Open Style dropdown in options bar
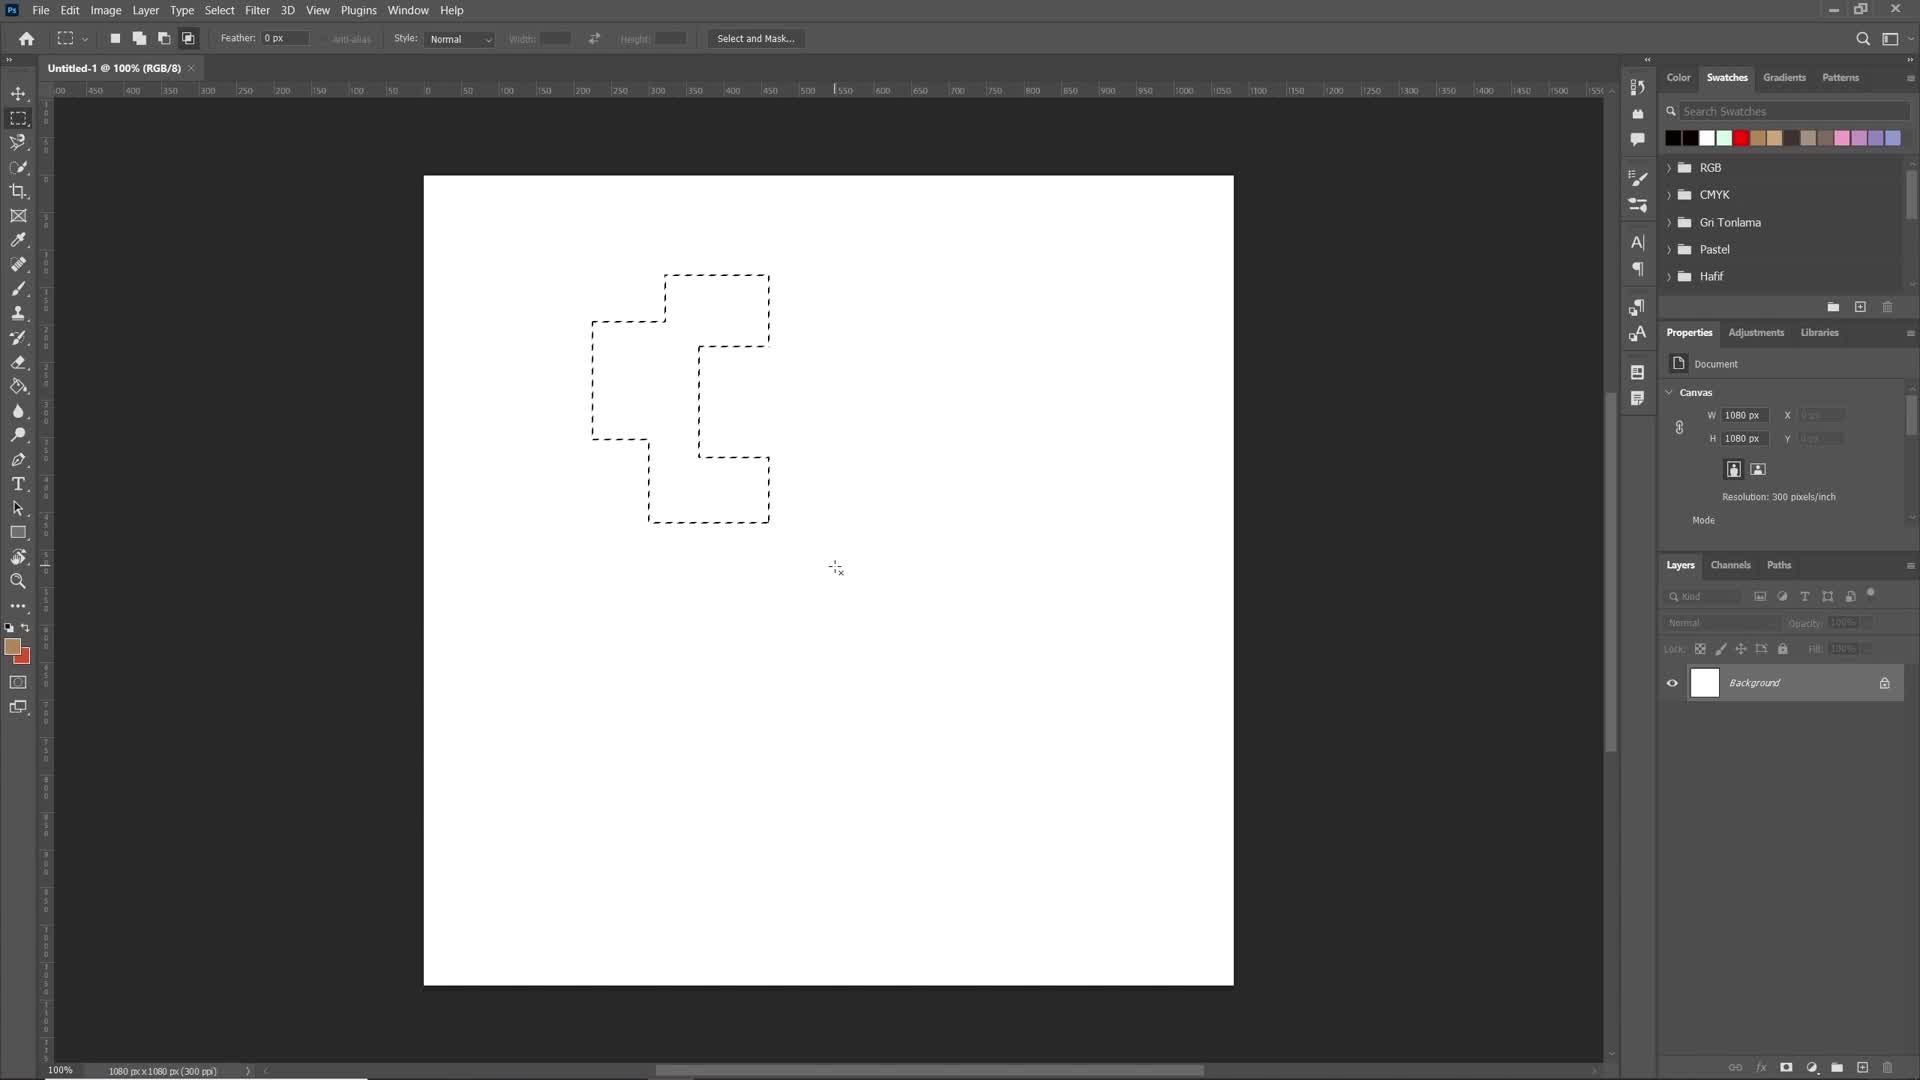The height and width of the screenshot is (1080, 1920). point(460,38)
